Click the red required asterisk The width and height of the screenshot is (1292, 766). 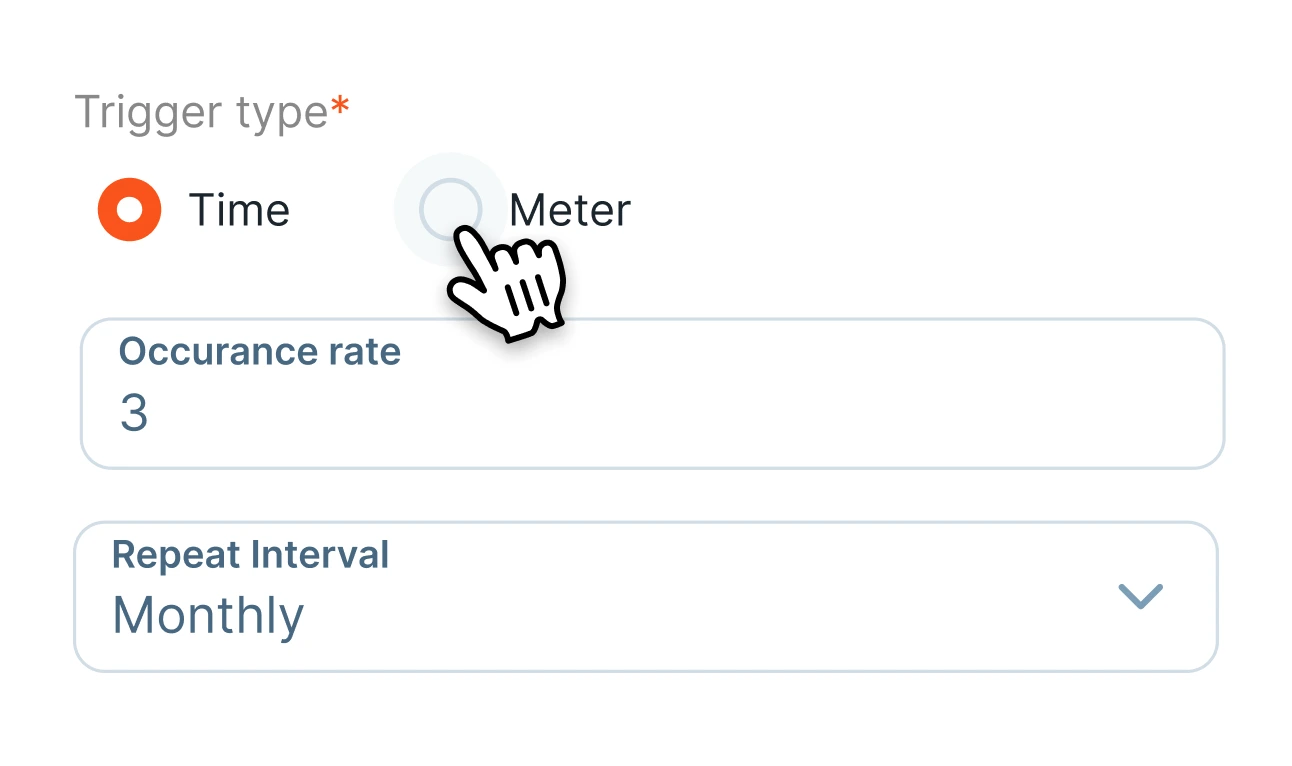tap(341, 105)
